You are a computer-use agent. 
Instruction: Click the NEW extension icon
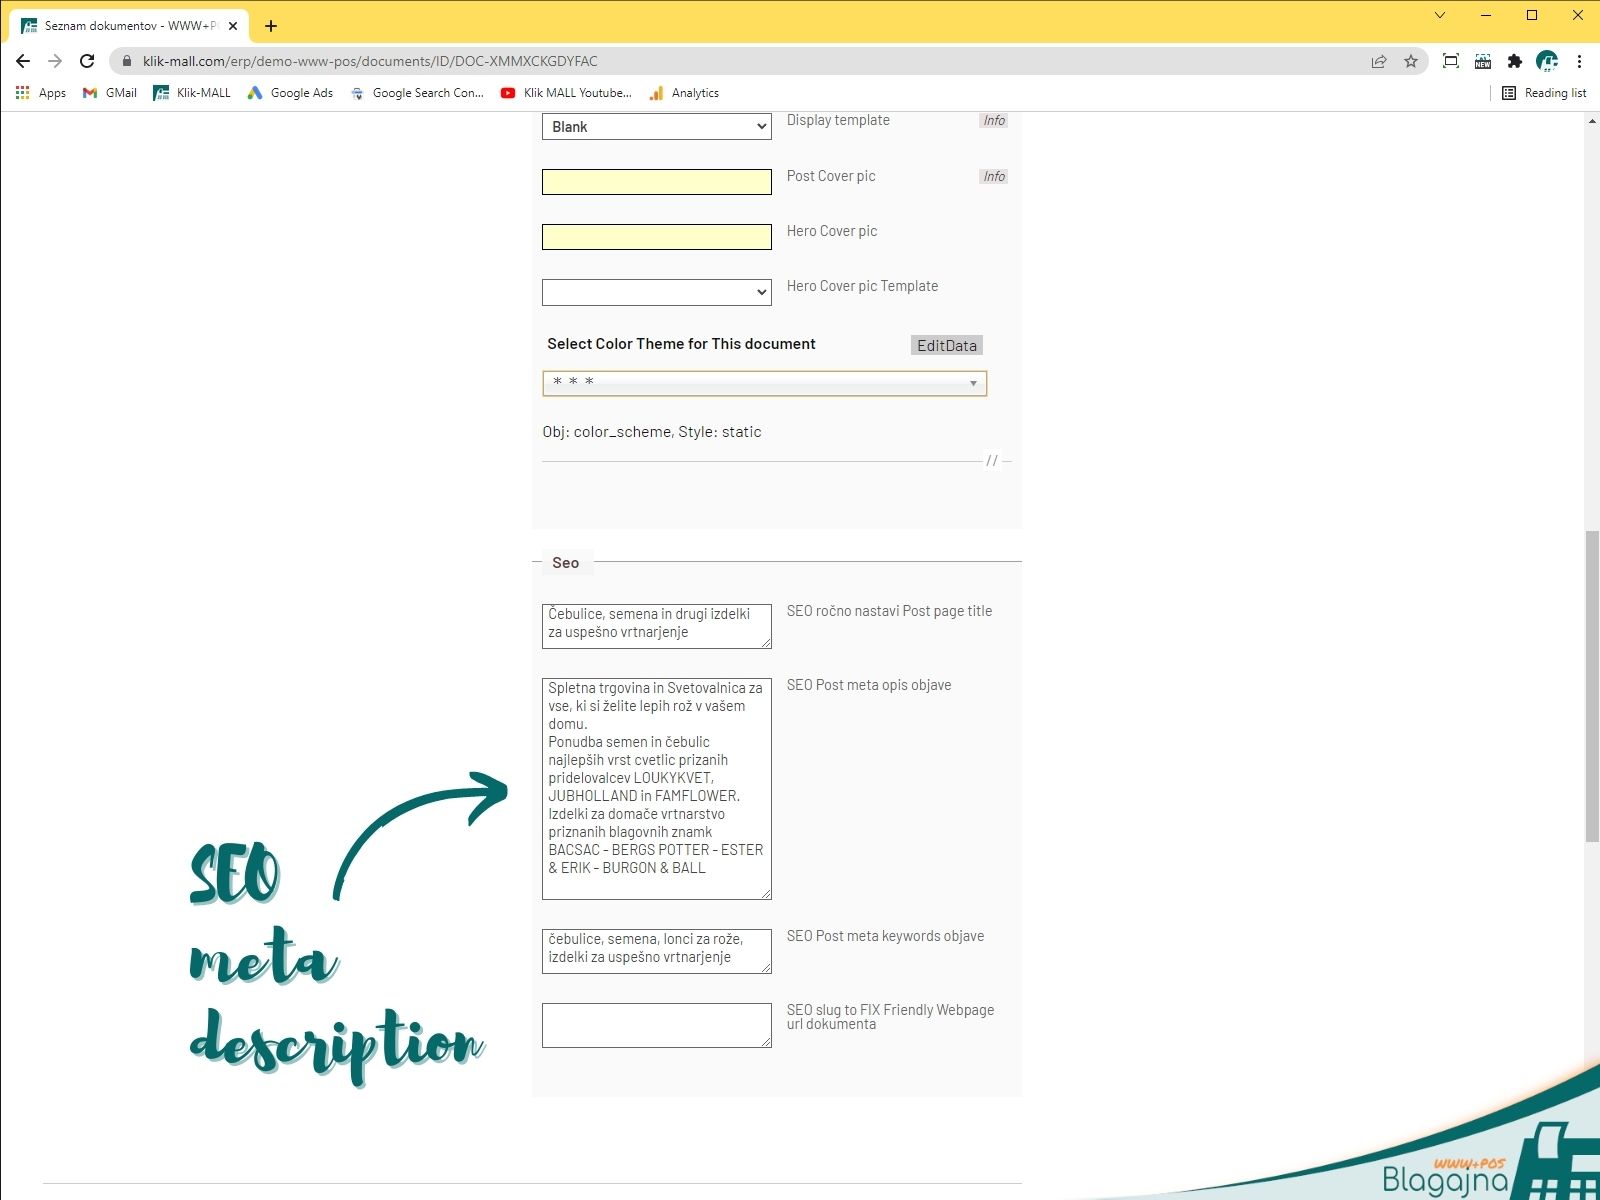click(x=1483, y=61)
